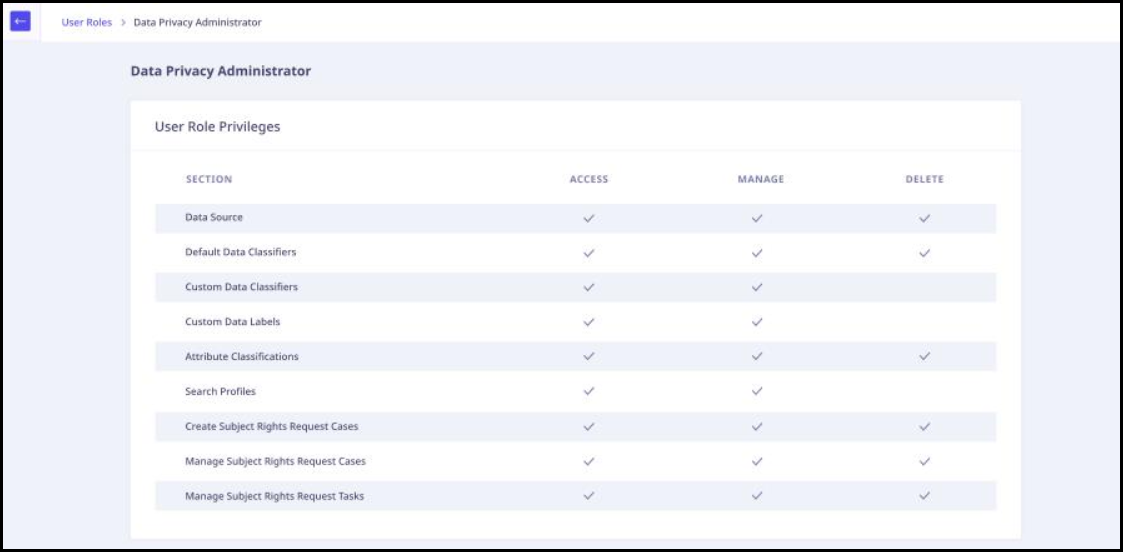Click the MANAGE column header
Screen dimensions: 1123x552
pos(761,179)
